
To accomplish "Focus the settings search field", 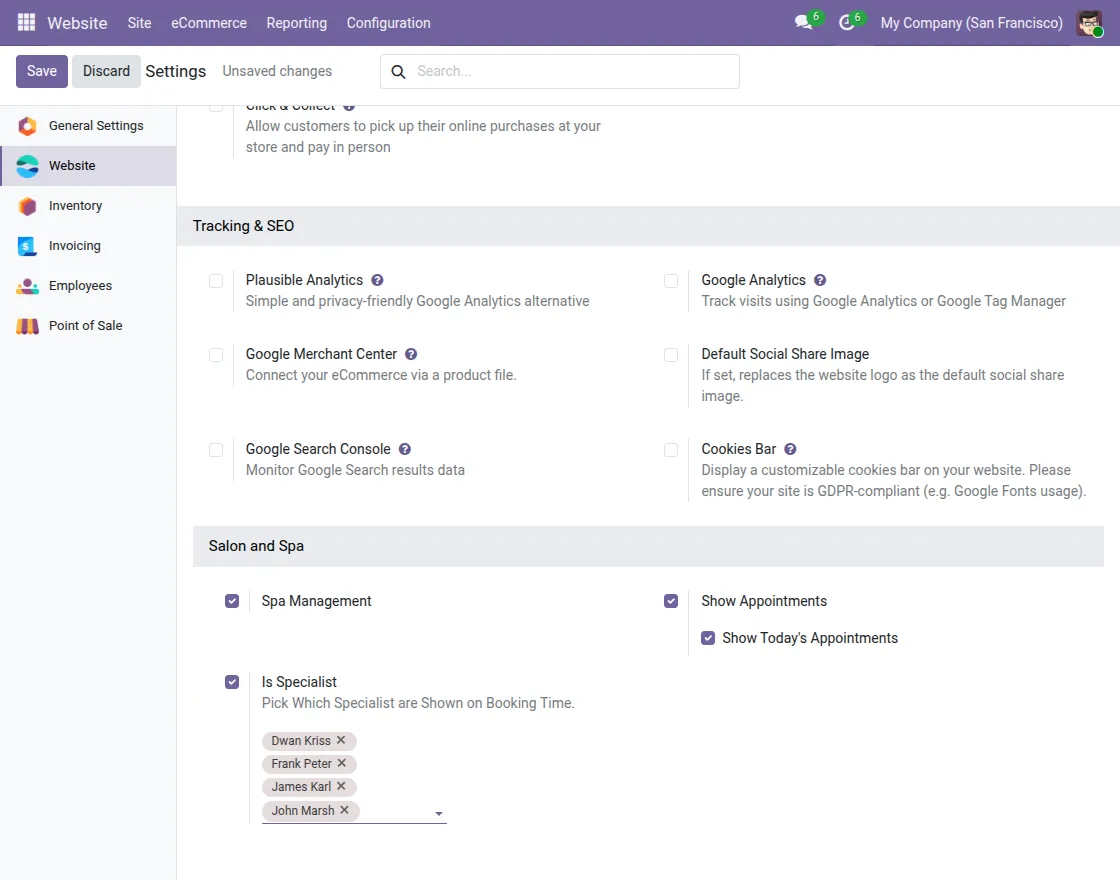I will pos(560,71).
